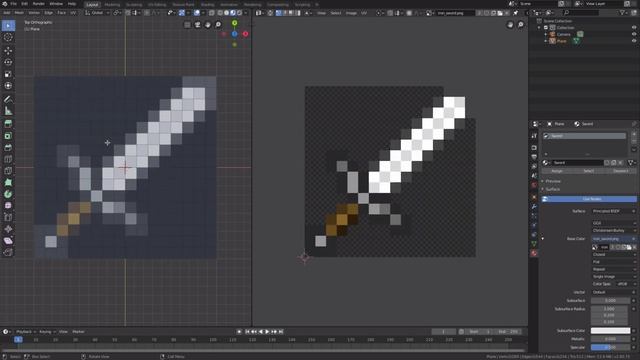Click the camera view icon in viewport
Viewport: 640px width, 360px height.
click(198, 25)
